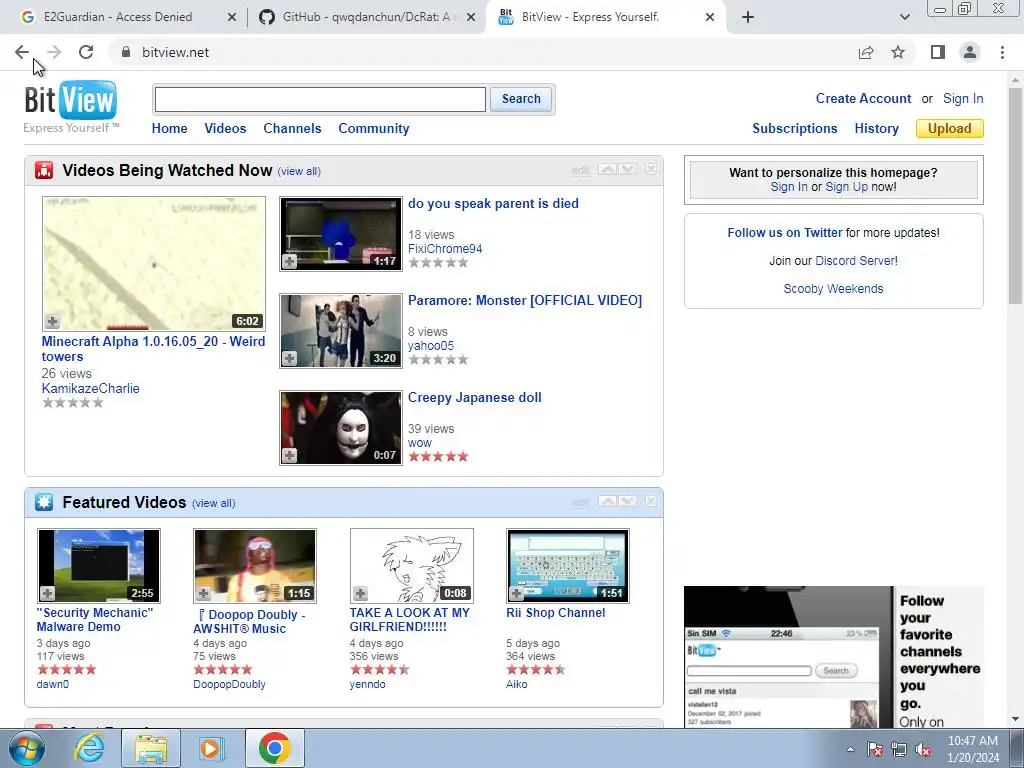Click the share page icon in address bar
1024x768 pixels.
tap(866, 52)
